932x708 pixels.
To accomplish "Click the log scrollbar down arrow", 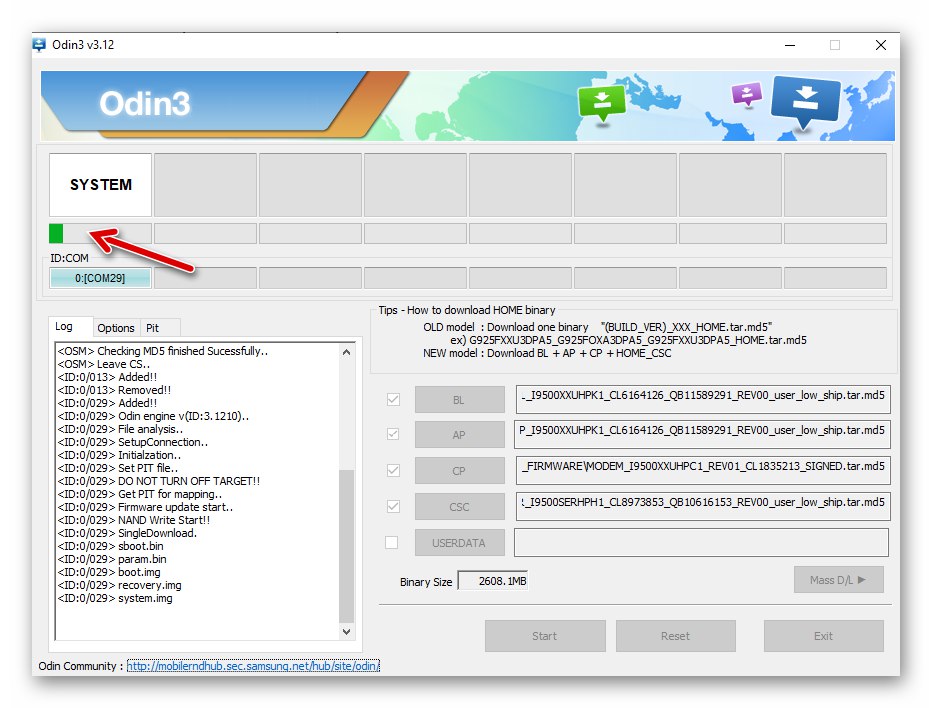I will 347,632.
